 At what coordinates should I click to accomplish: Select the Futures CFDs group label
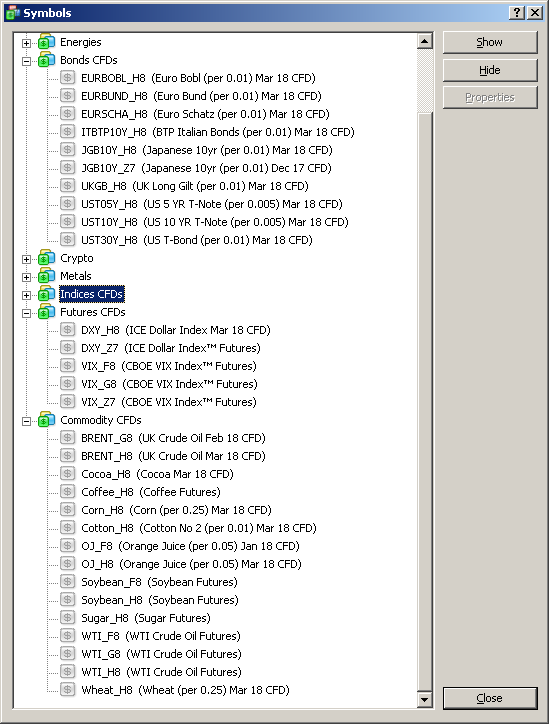(93, 312)
